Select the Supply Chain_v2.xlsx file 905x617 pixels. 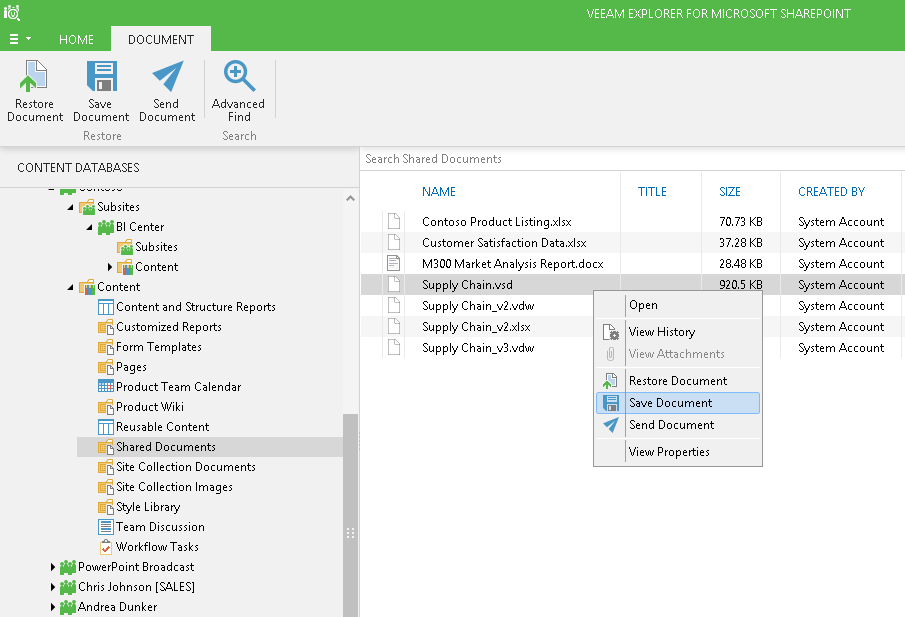476,327
